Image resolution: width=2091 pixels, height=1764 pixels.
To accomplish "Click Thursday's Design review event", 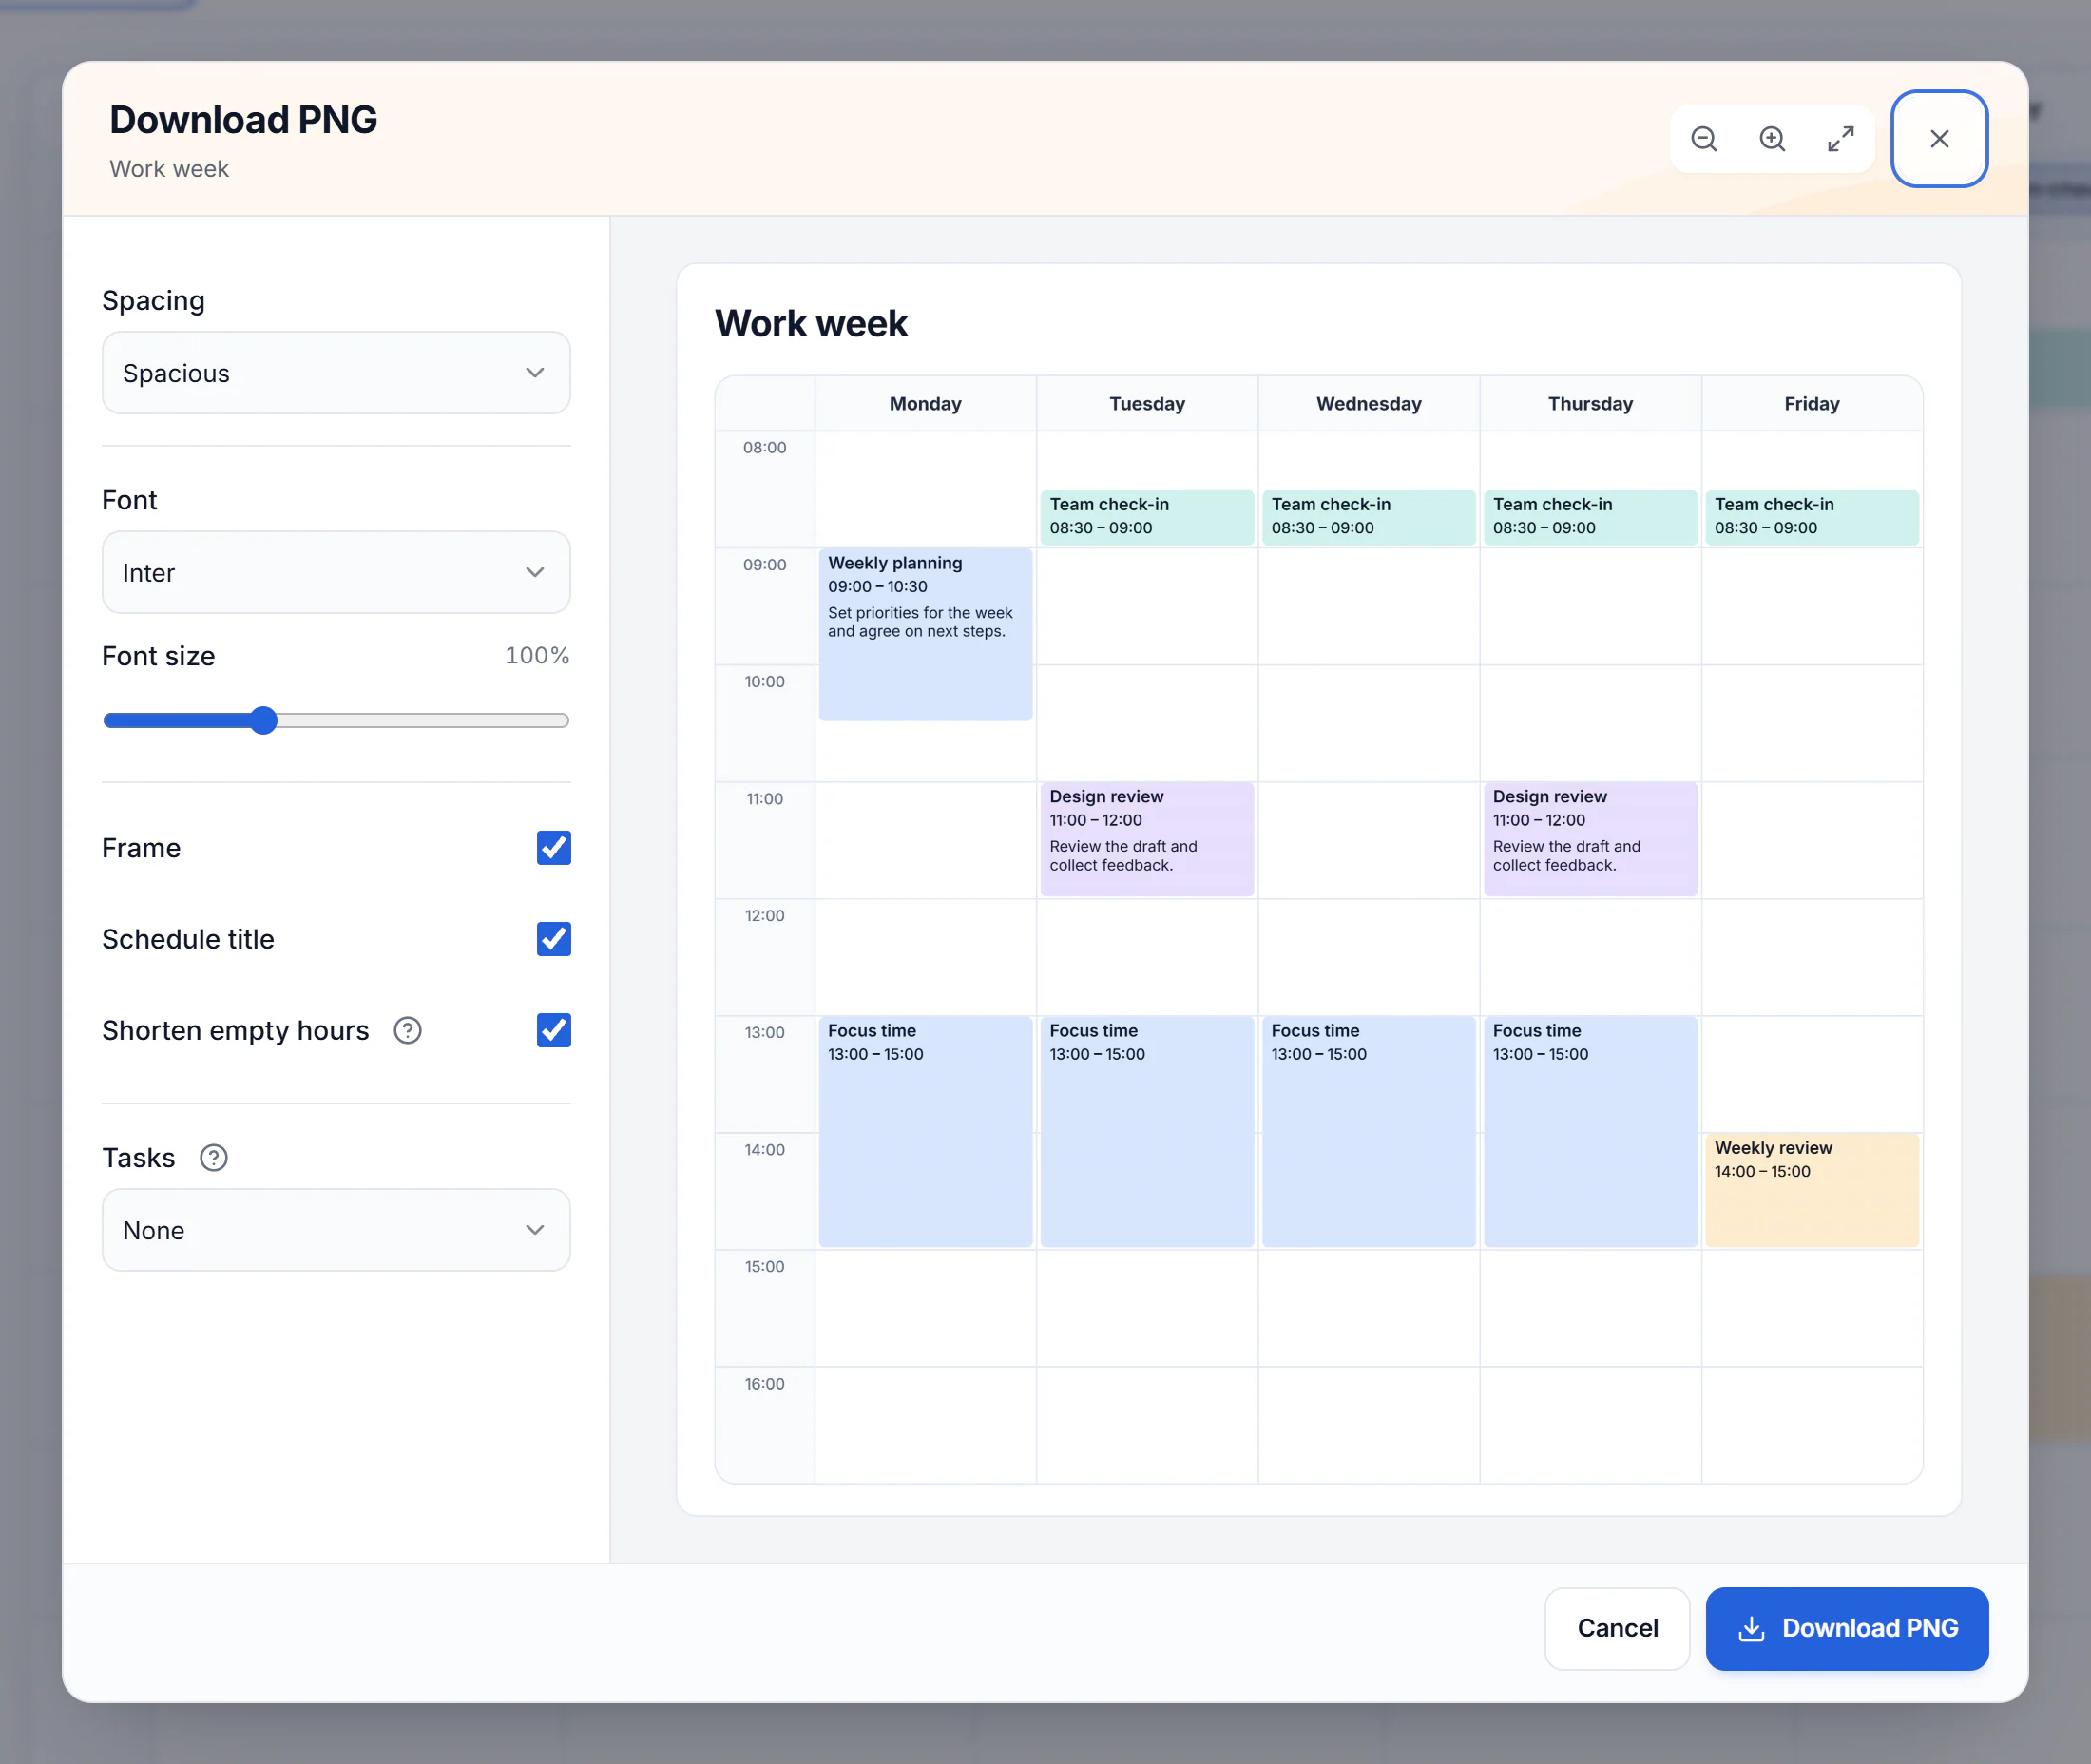I will 1590,839.
